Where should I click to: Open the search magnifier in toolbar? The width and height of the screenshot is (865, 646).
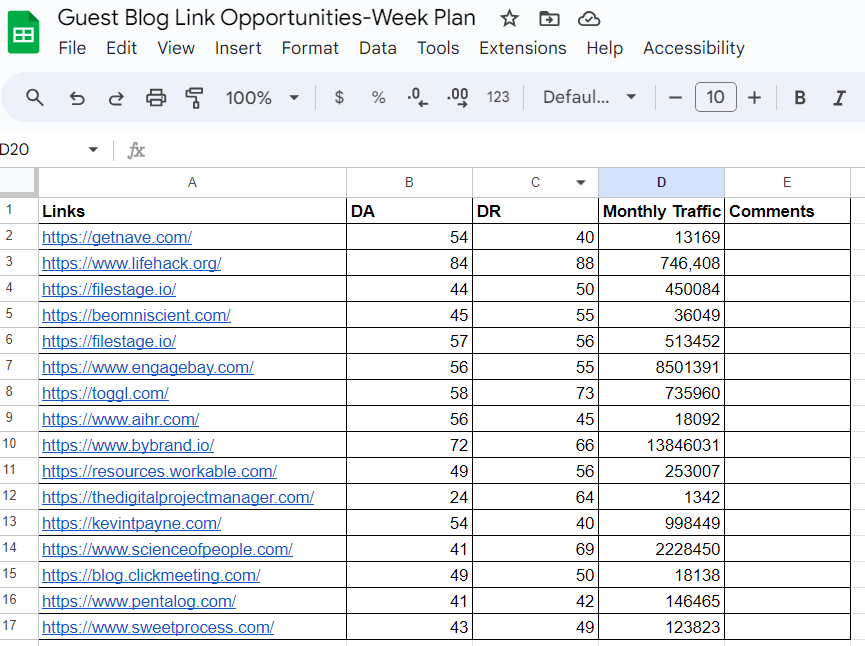35,98
